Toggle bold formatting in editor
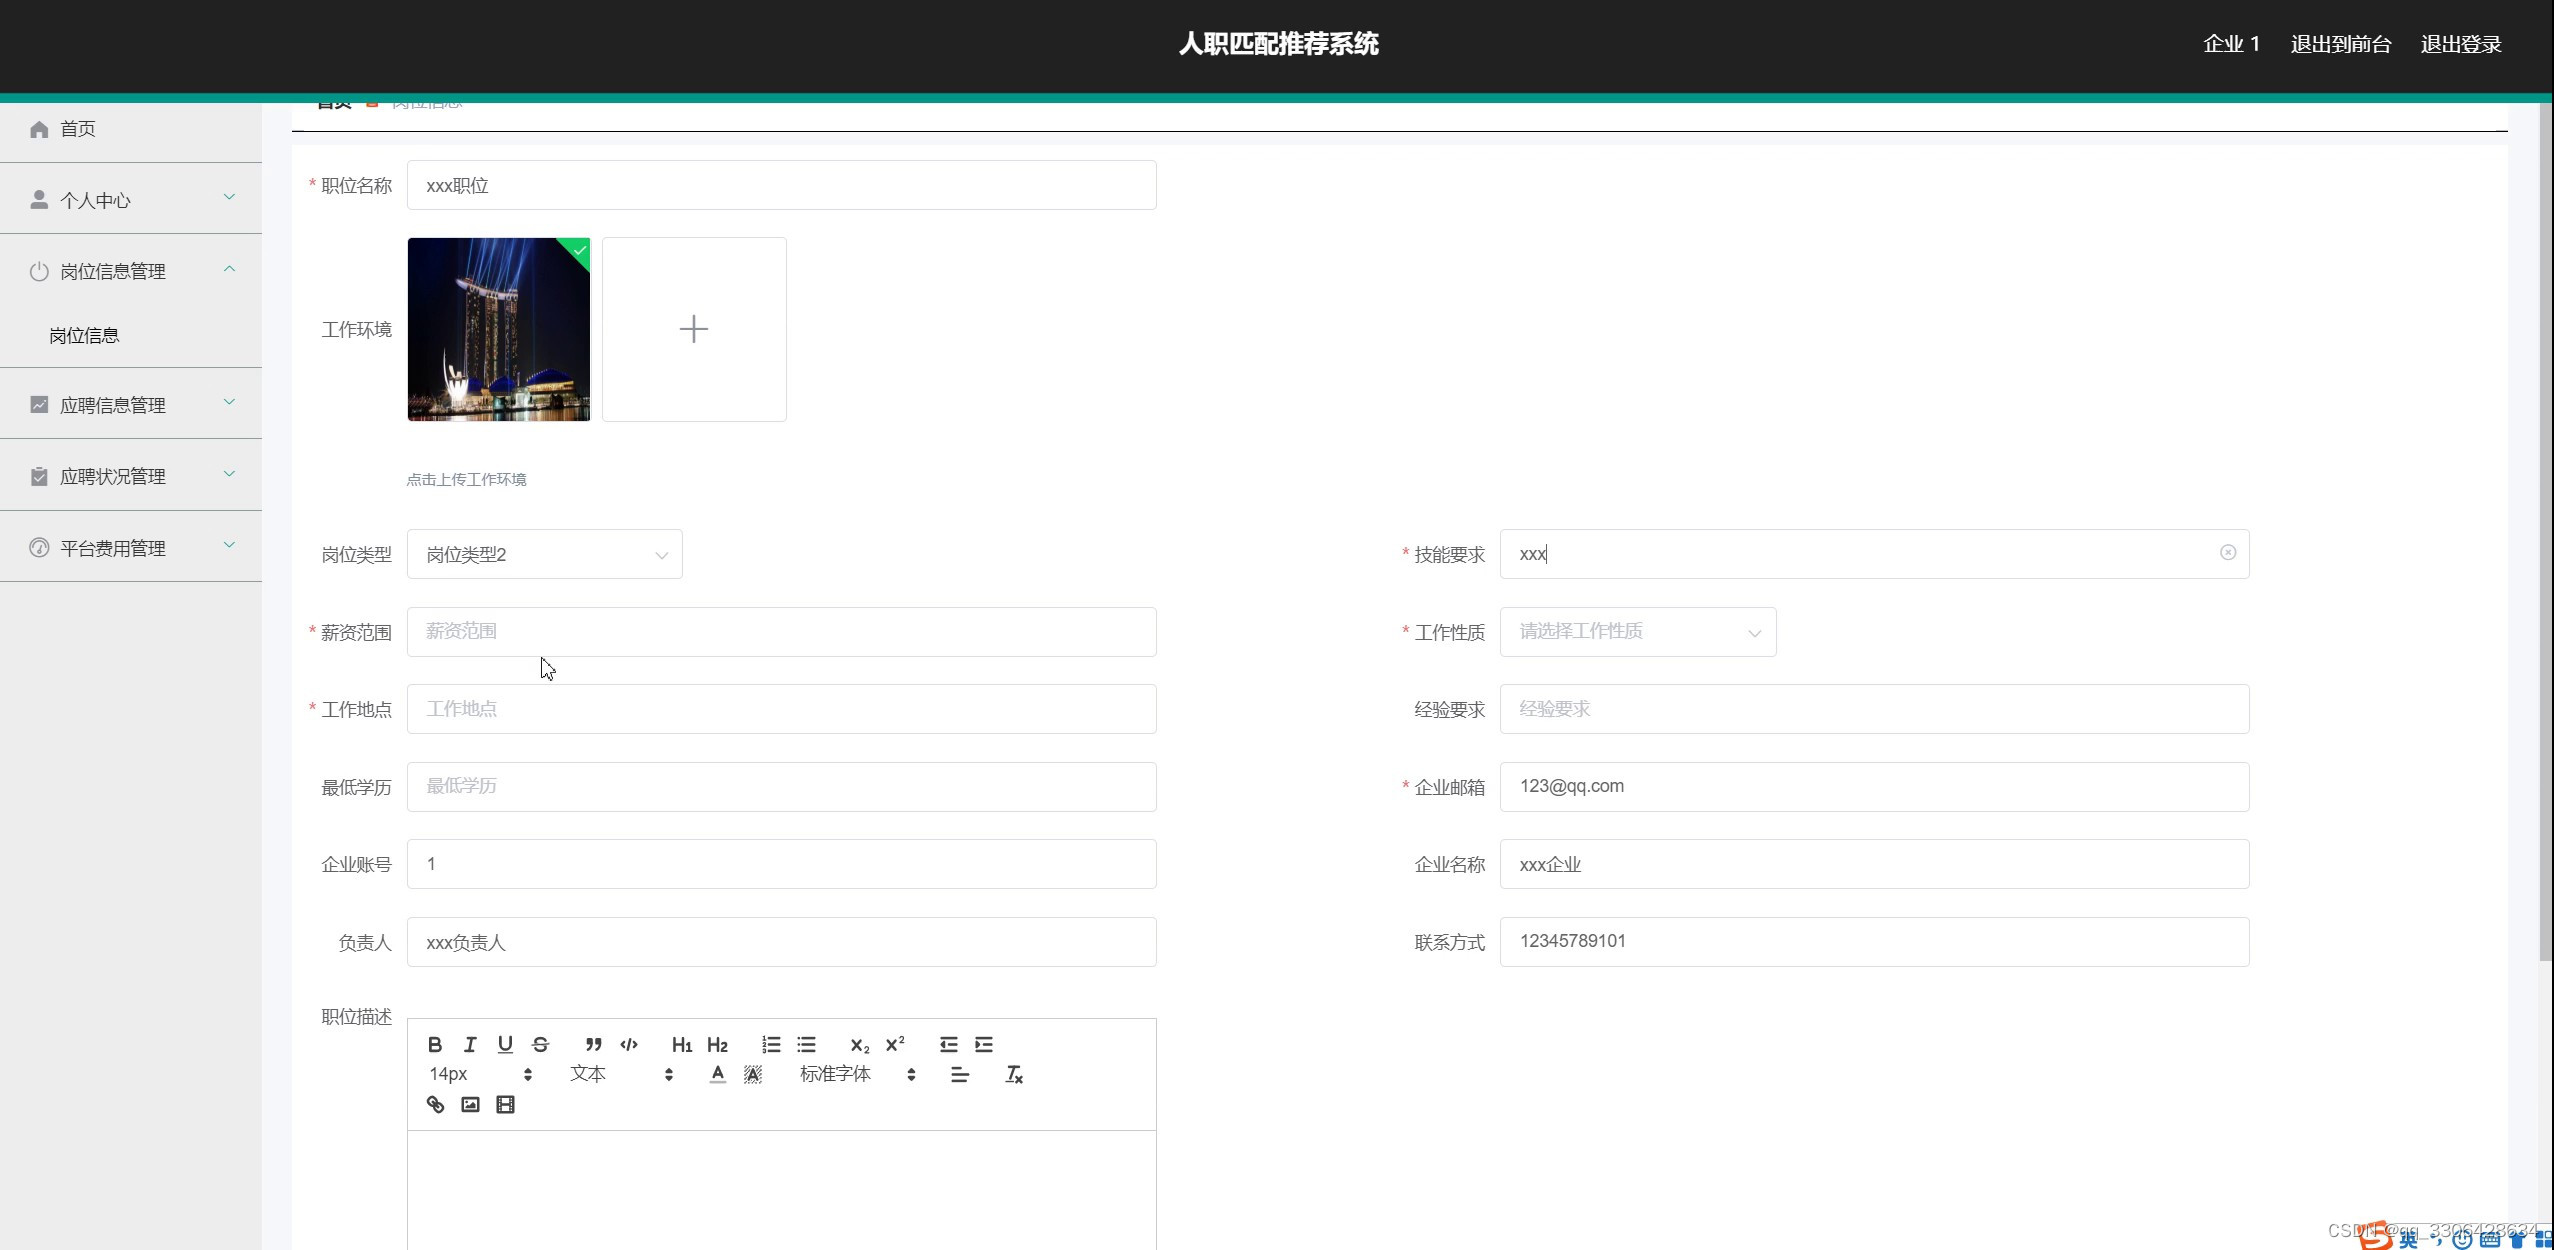Screen dimensions: 2554x1250 [x=434, y=1044]
